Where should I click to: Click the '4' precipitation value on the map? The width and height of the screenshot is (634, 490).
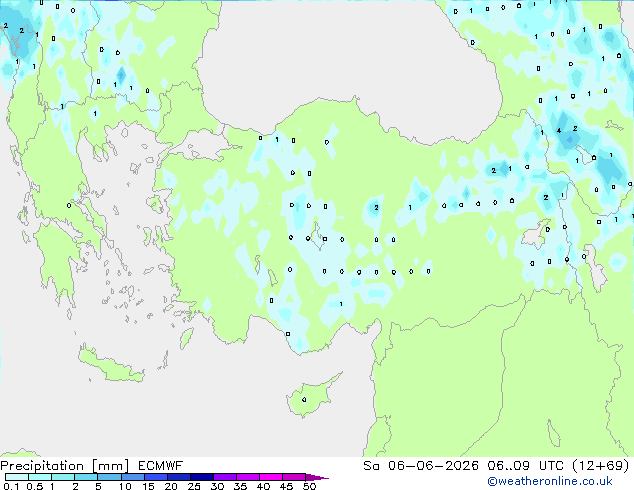pyautogui.click(x=559, y=131)
